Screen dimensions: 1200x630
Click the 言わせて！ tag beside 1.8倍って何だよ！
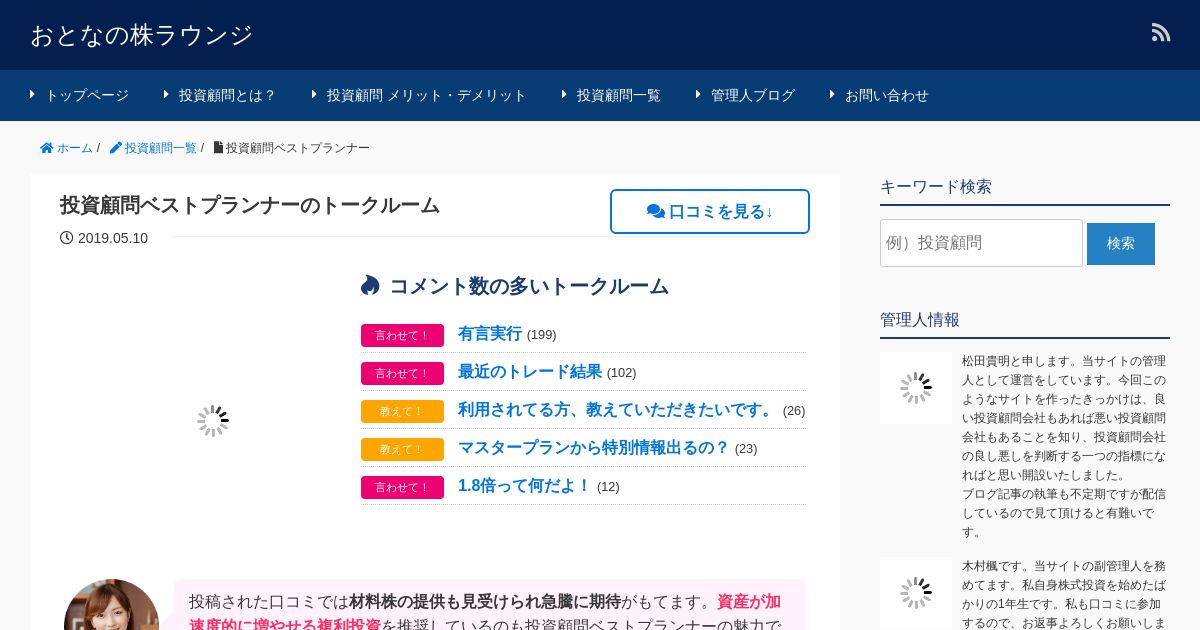[x=402, y=487]
